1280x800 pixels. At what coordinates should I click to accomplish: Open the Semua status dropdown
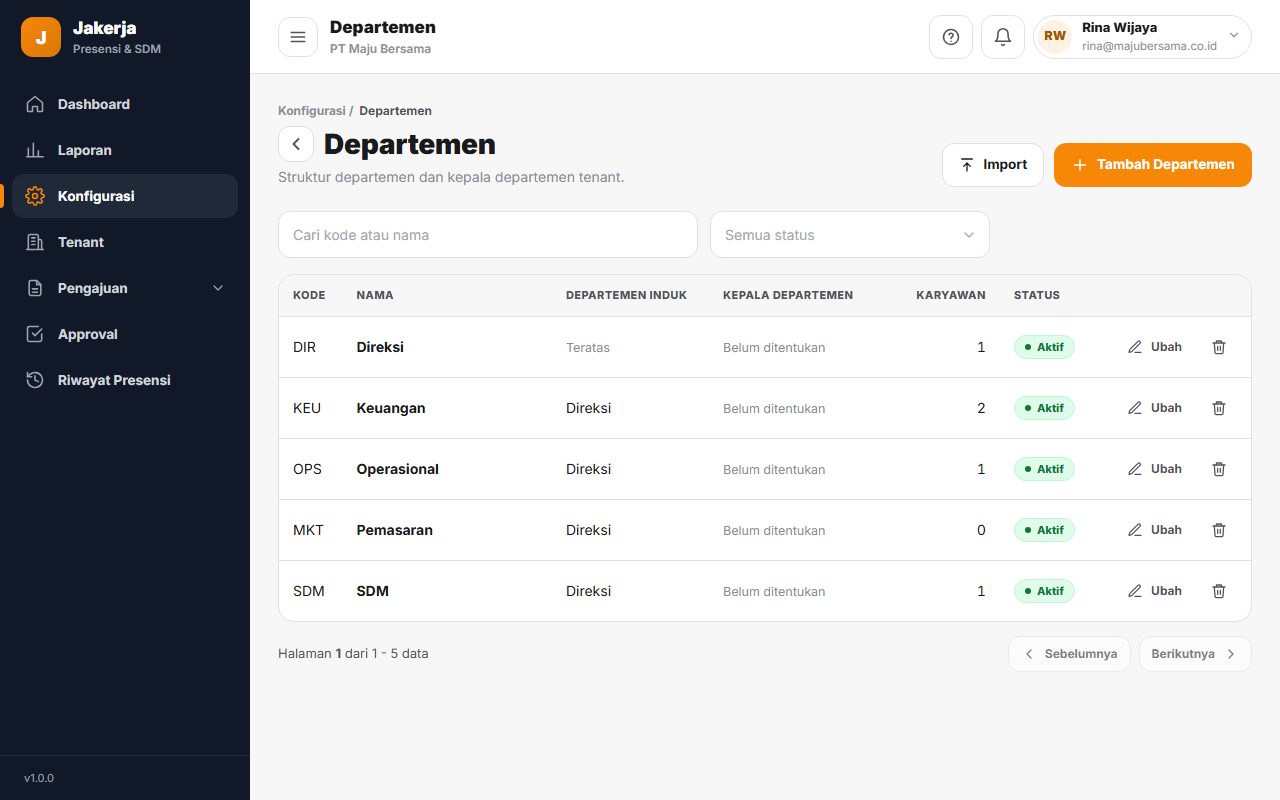(850, 235)
